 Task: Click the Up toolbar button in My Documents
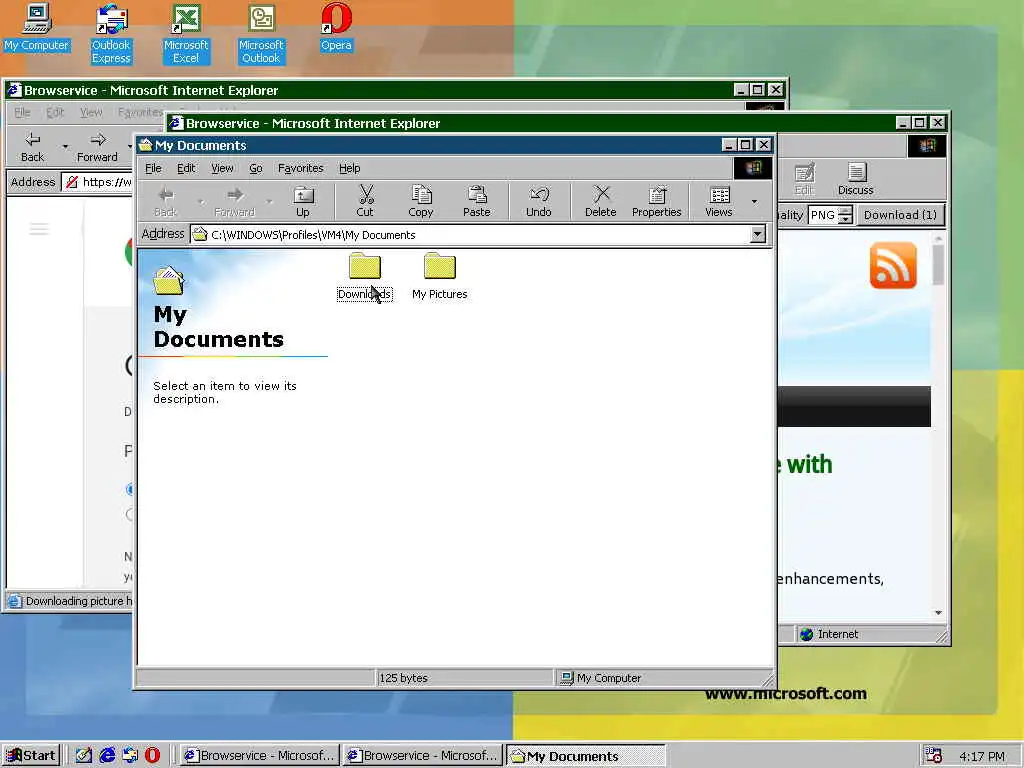click(x=303, y=201)
